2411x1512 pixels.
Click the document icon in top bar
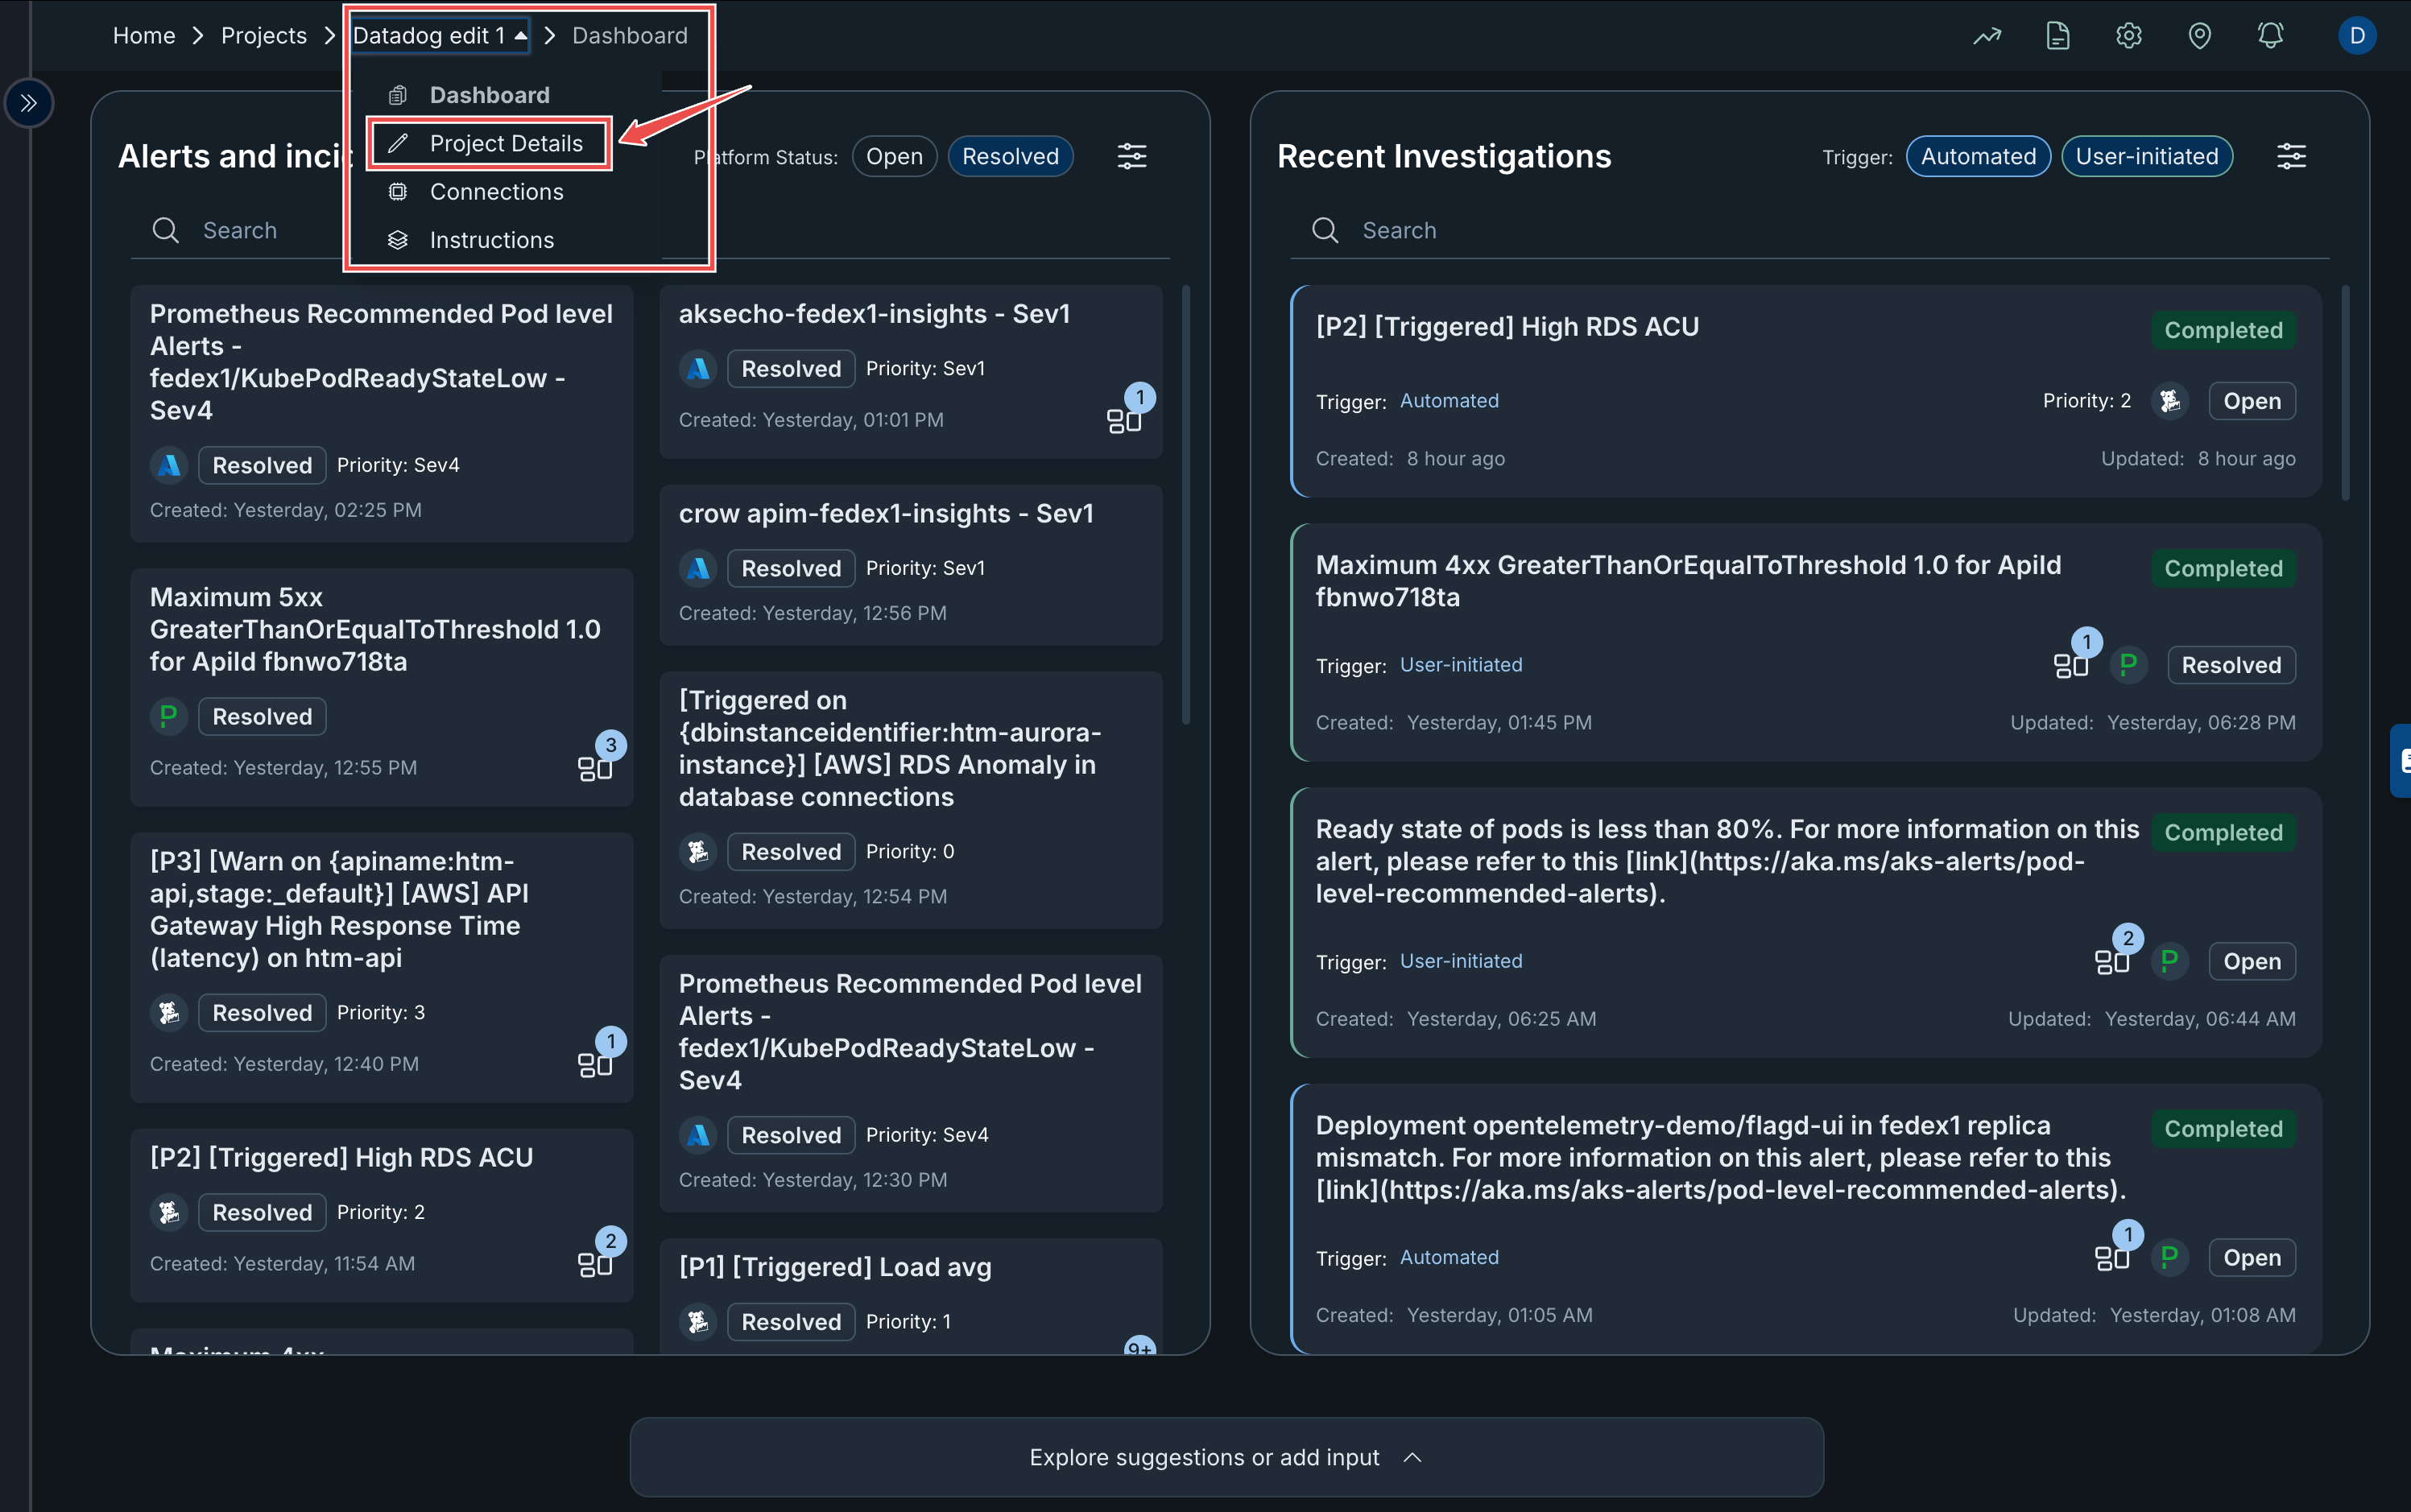2058,37
